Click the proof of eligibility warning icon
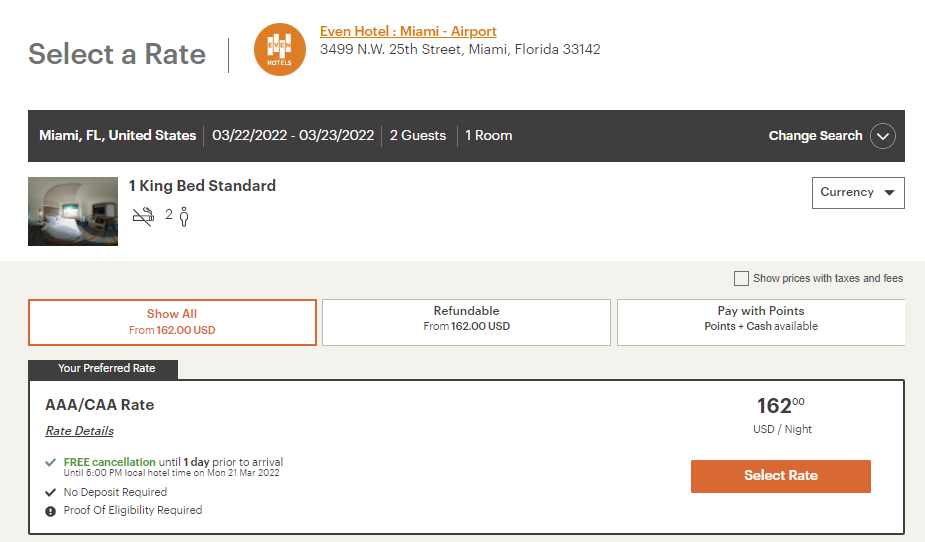 50,510
